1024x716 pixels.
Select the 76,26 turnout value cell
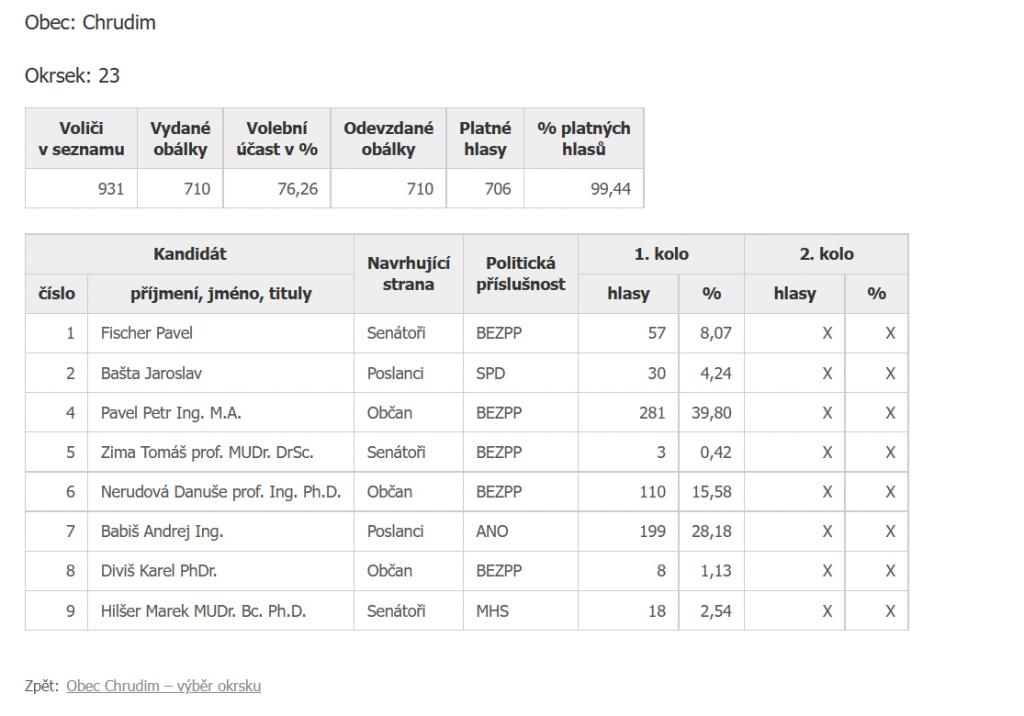pos(277,189)
